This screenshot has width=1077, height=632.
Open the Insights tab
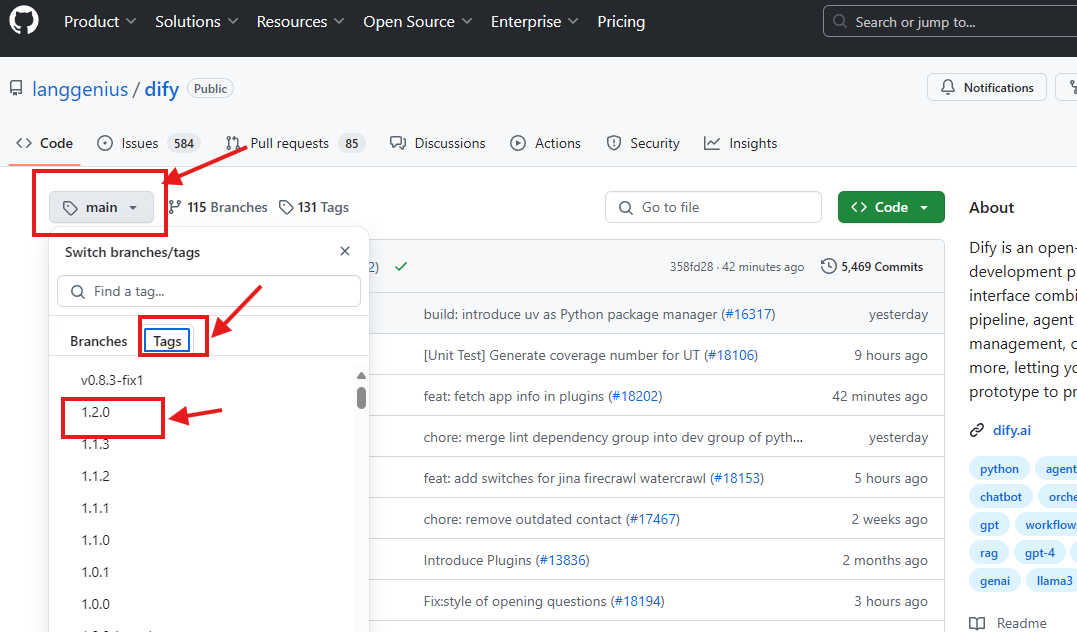(740, 143)
